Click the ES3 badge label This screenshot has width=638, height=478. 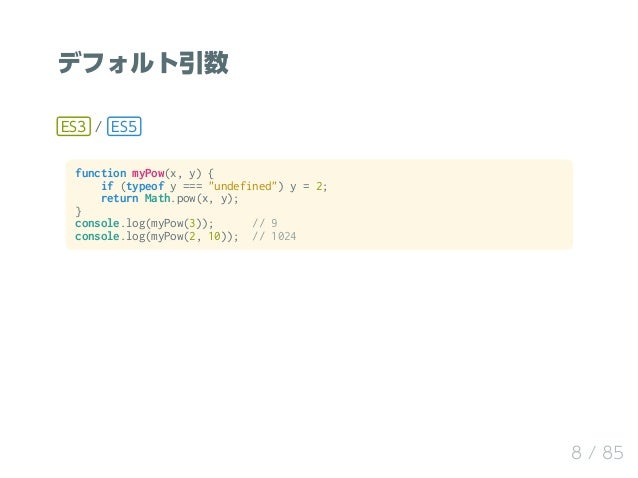click(x=74, y=126)
